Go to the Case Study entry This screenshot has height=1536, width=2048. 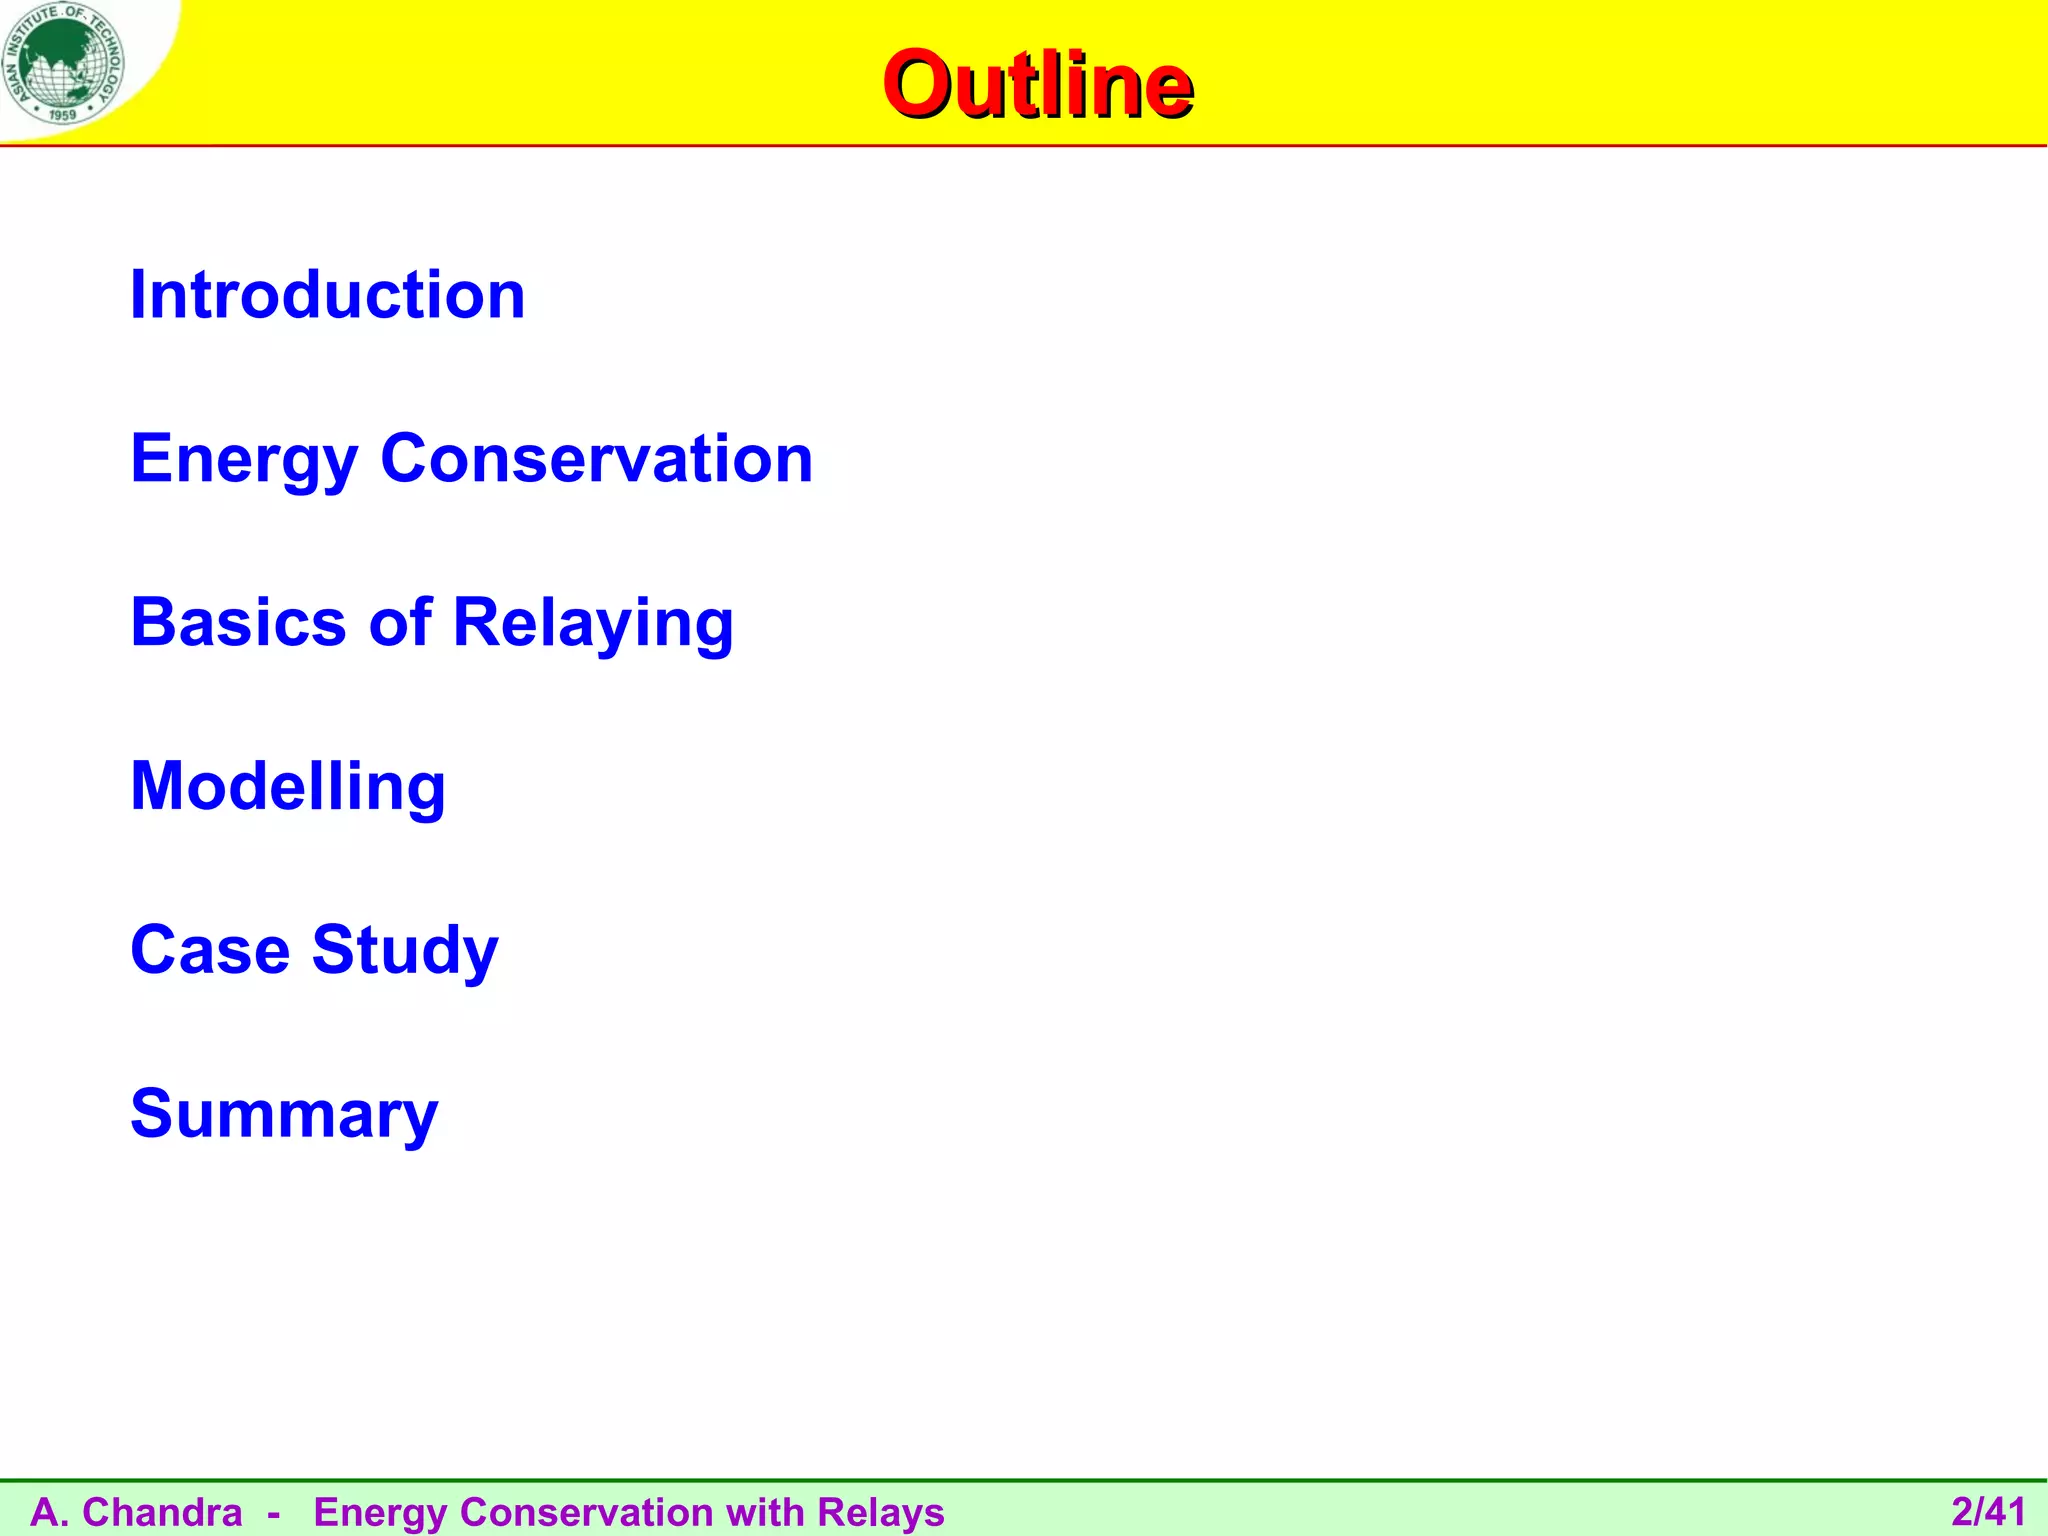point(314,950)
